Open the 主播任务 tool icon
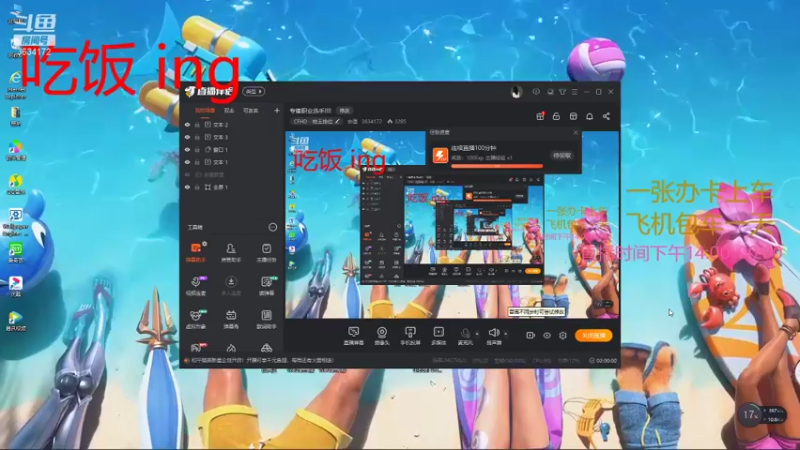 266,252
